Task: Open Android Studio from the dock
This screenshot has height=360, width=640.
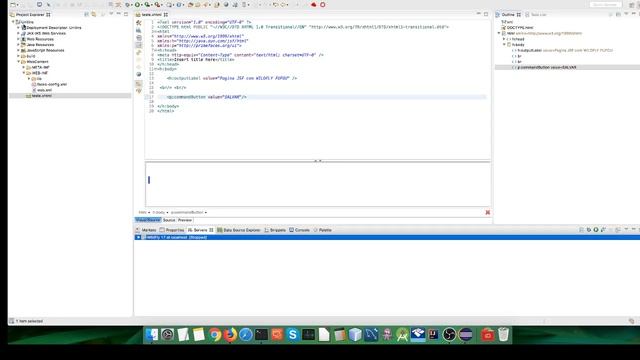Action: pos(402,335)
